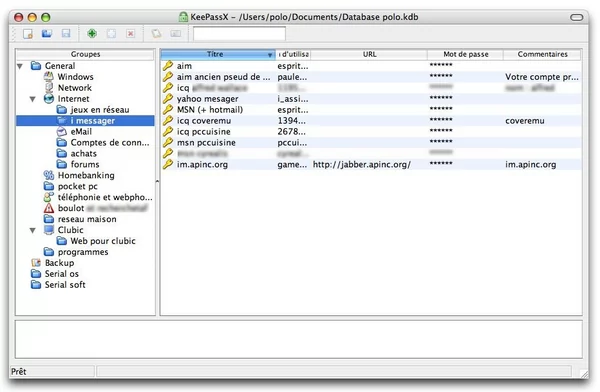Select the General group folder icon
Viewport: 600px width, 392px height.
point(36,66)
